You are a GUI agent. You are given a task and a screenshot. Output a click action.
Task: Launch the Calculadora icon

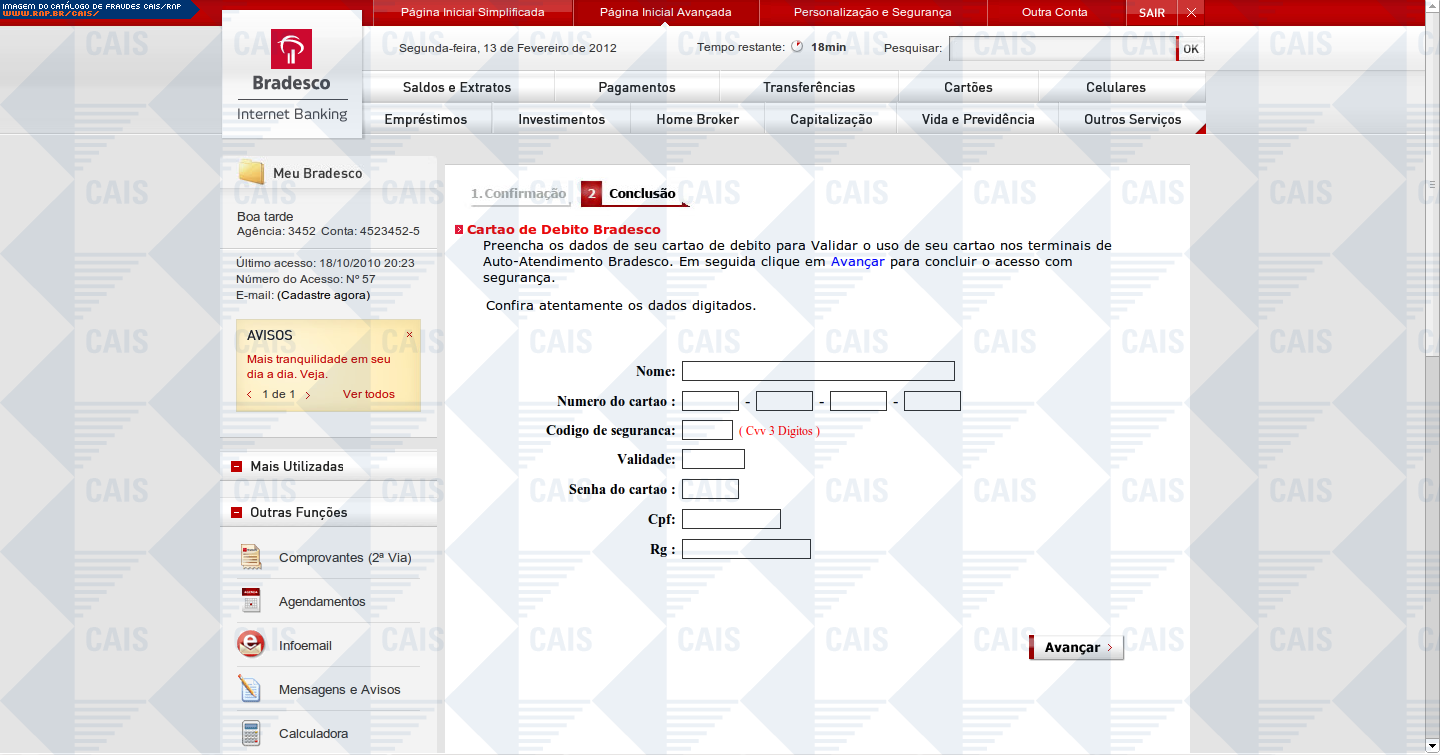(251, 733)
